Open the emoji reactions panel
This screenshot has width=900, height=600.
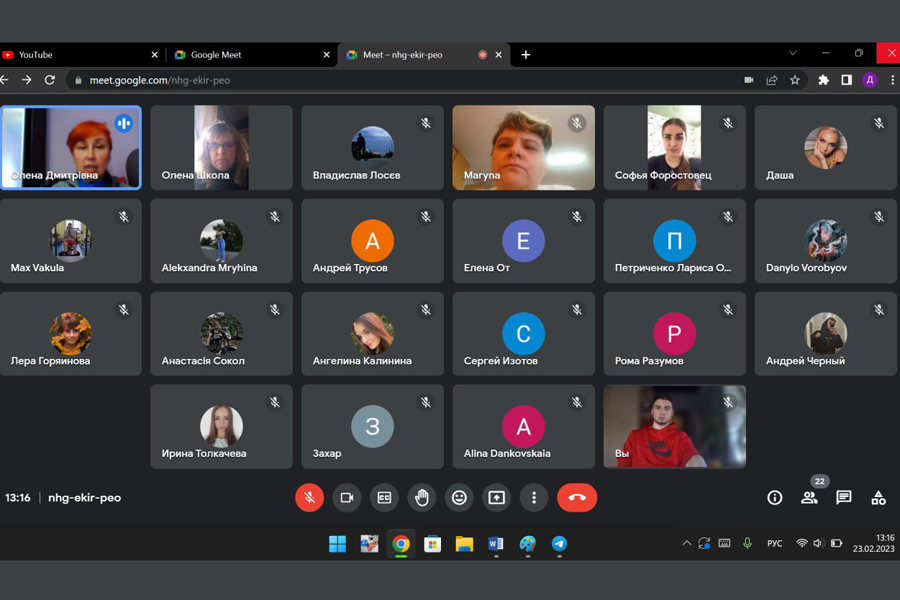(459, 497)
